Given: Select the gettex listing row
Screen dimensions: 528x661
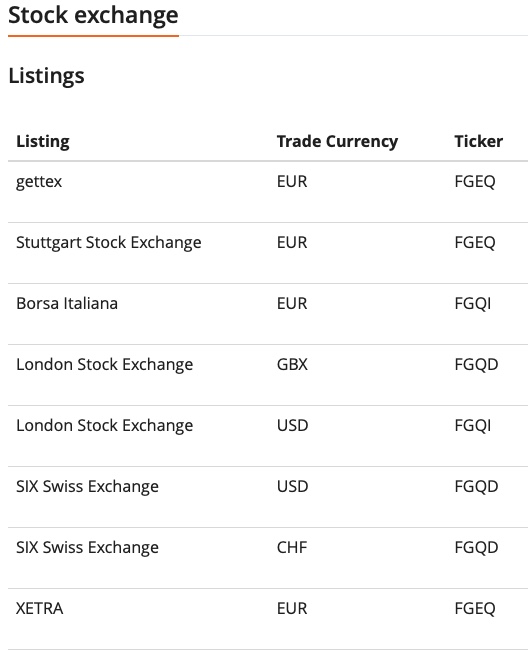Looking at the screenshot, I should click(268, 192).
